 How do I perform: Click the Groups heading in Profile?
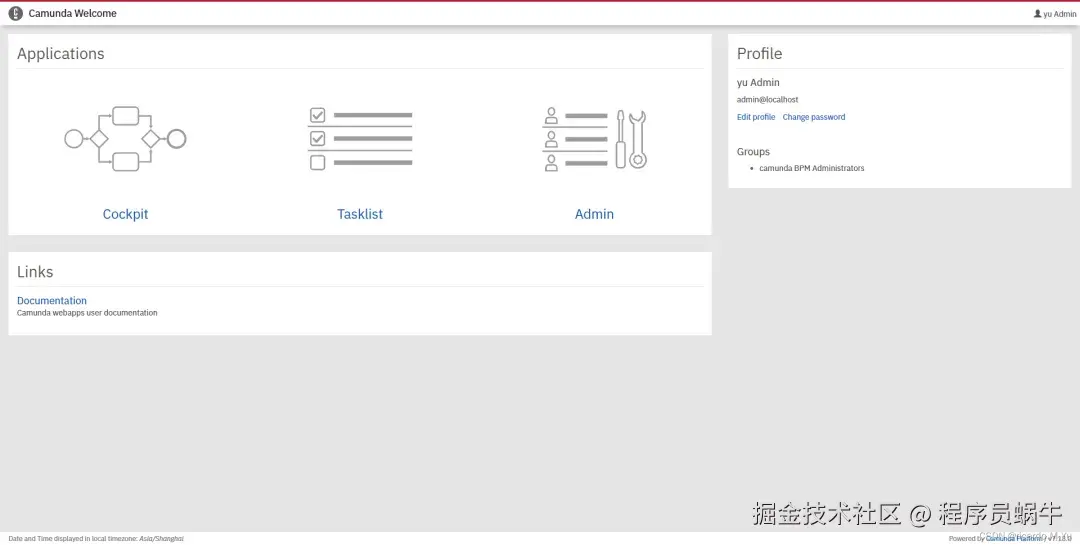(753, 152)
